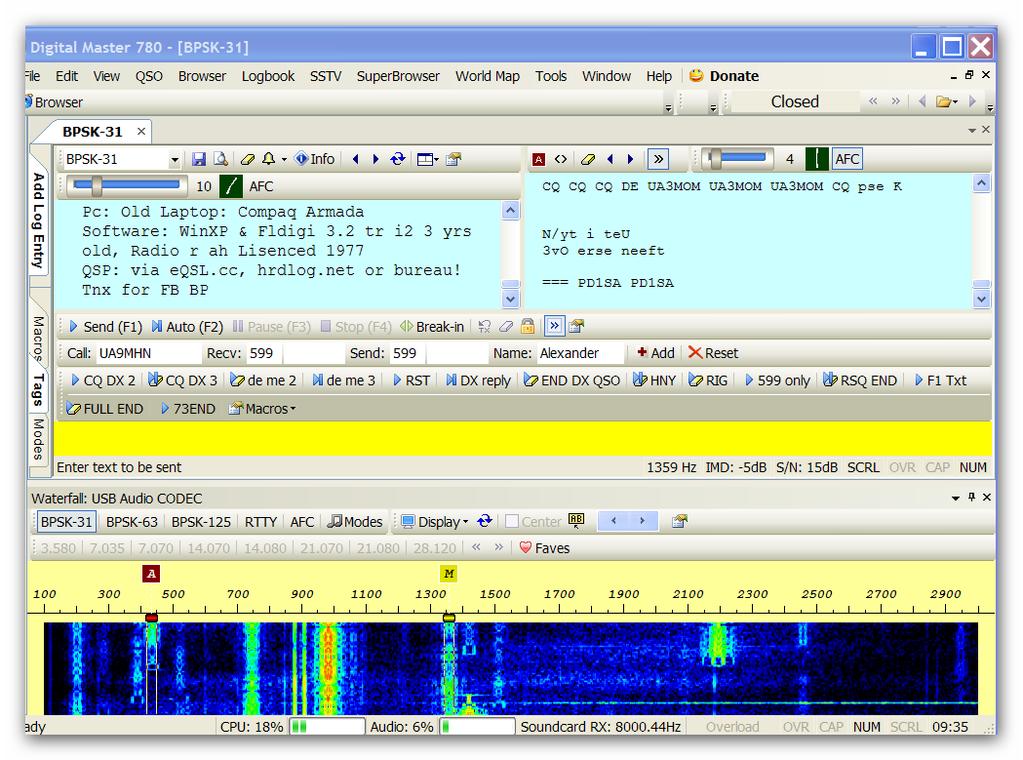The height and width of the screenshot is (760, 1023).
Task: Click the Add log button
Action: pyautogui.click(x=655, y=353)
